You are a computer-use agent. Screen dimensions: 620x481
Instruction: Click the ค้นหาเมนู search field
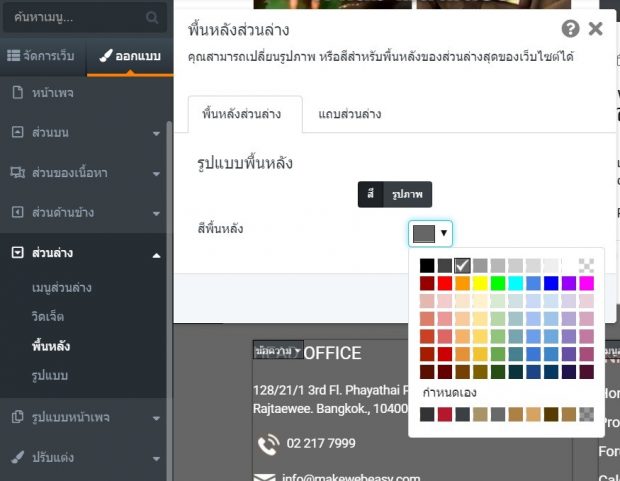tap(75, 18)
